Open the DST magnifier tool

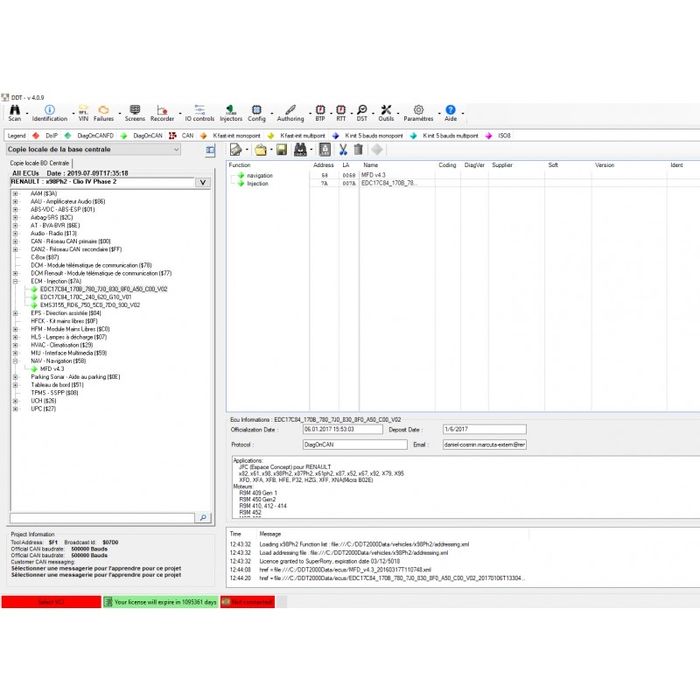click(362, 113)
